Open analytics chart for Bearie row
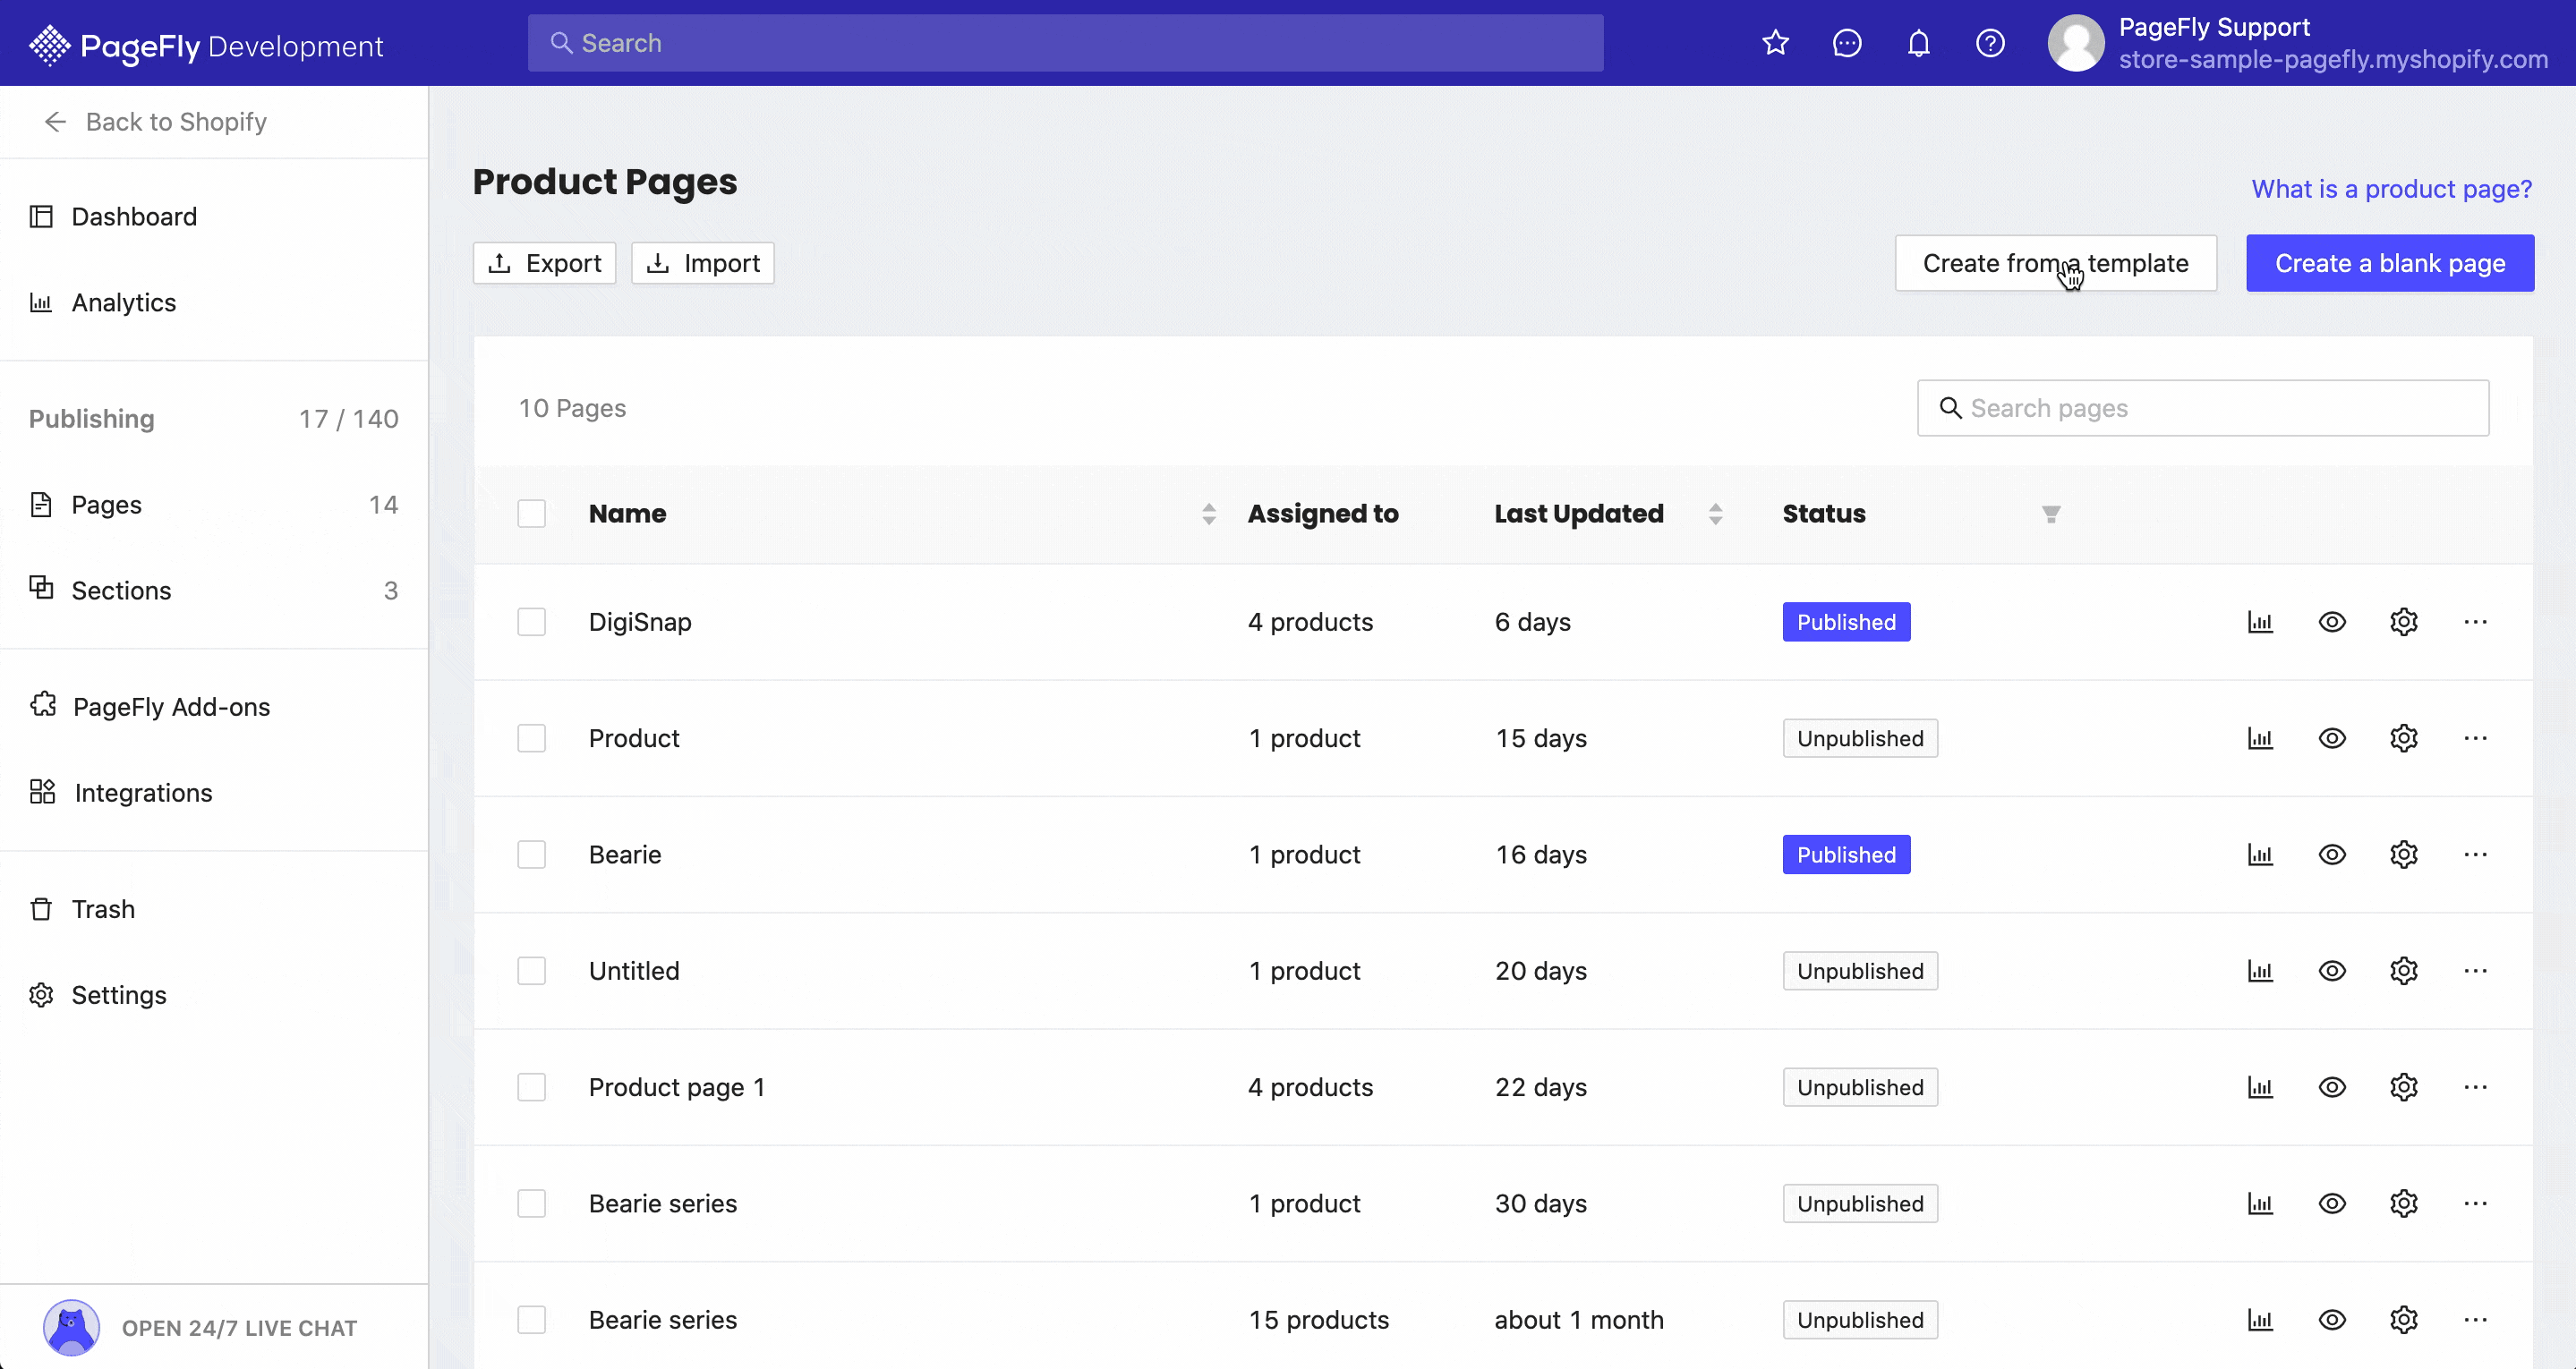Image resolution: width=2576 pixels, height=1369 pixels. 2260,855
